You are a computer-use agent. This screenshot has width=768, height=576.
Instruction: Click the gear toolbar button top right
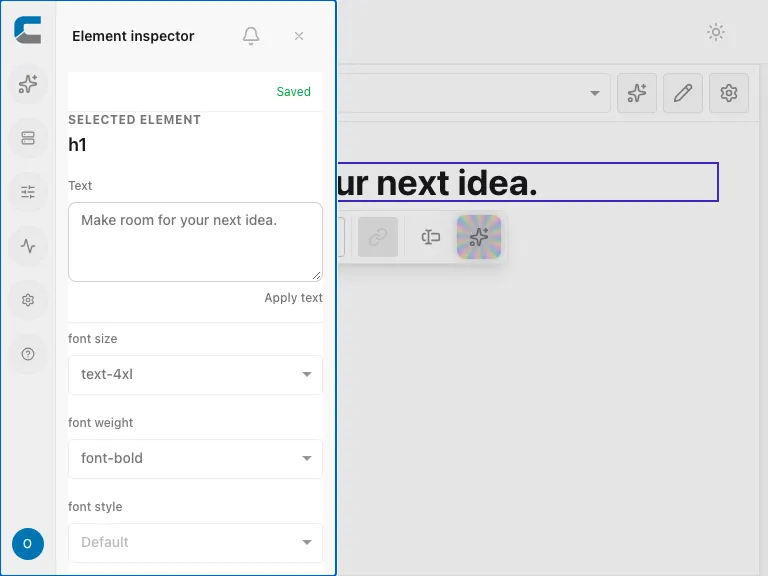click(x=729, y=93)
